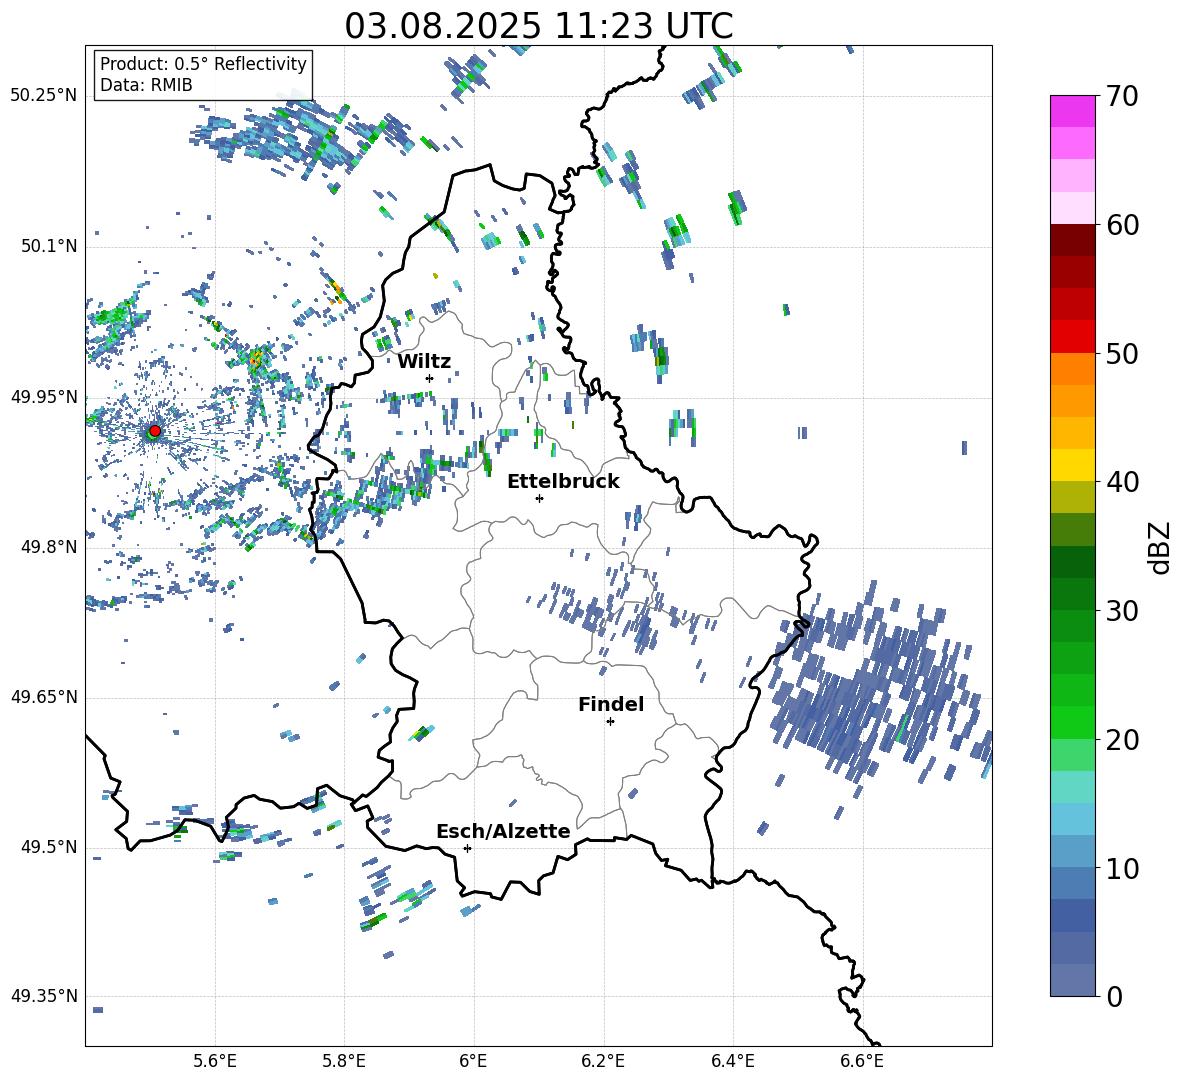This screenshot has height=1081, width=1184.
Task: Click the Wiltz cross marker
Action: [430, 378]
